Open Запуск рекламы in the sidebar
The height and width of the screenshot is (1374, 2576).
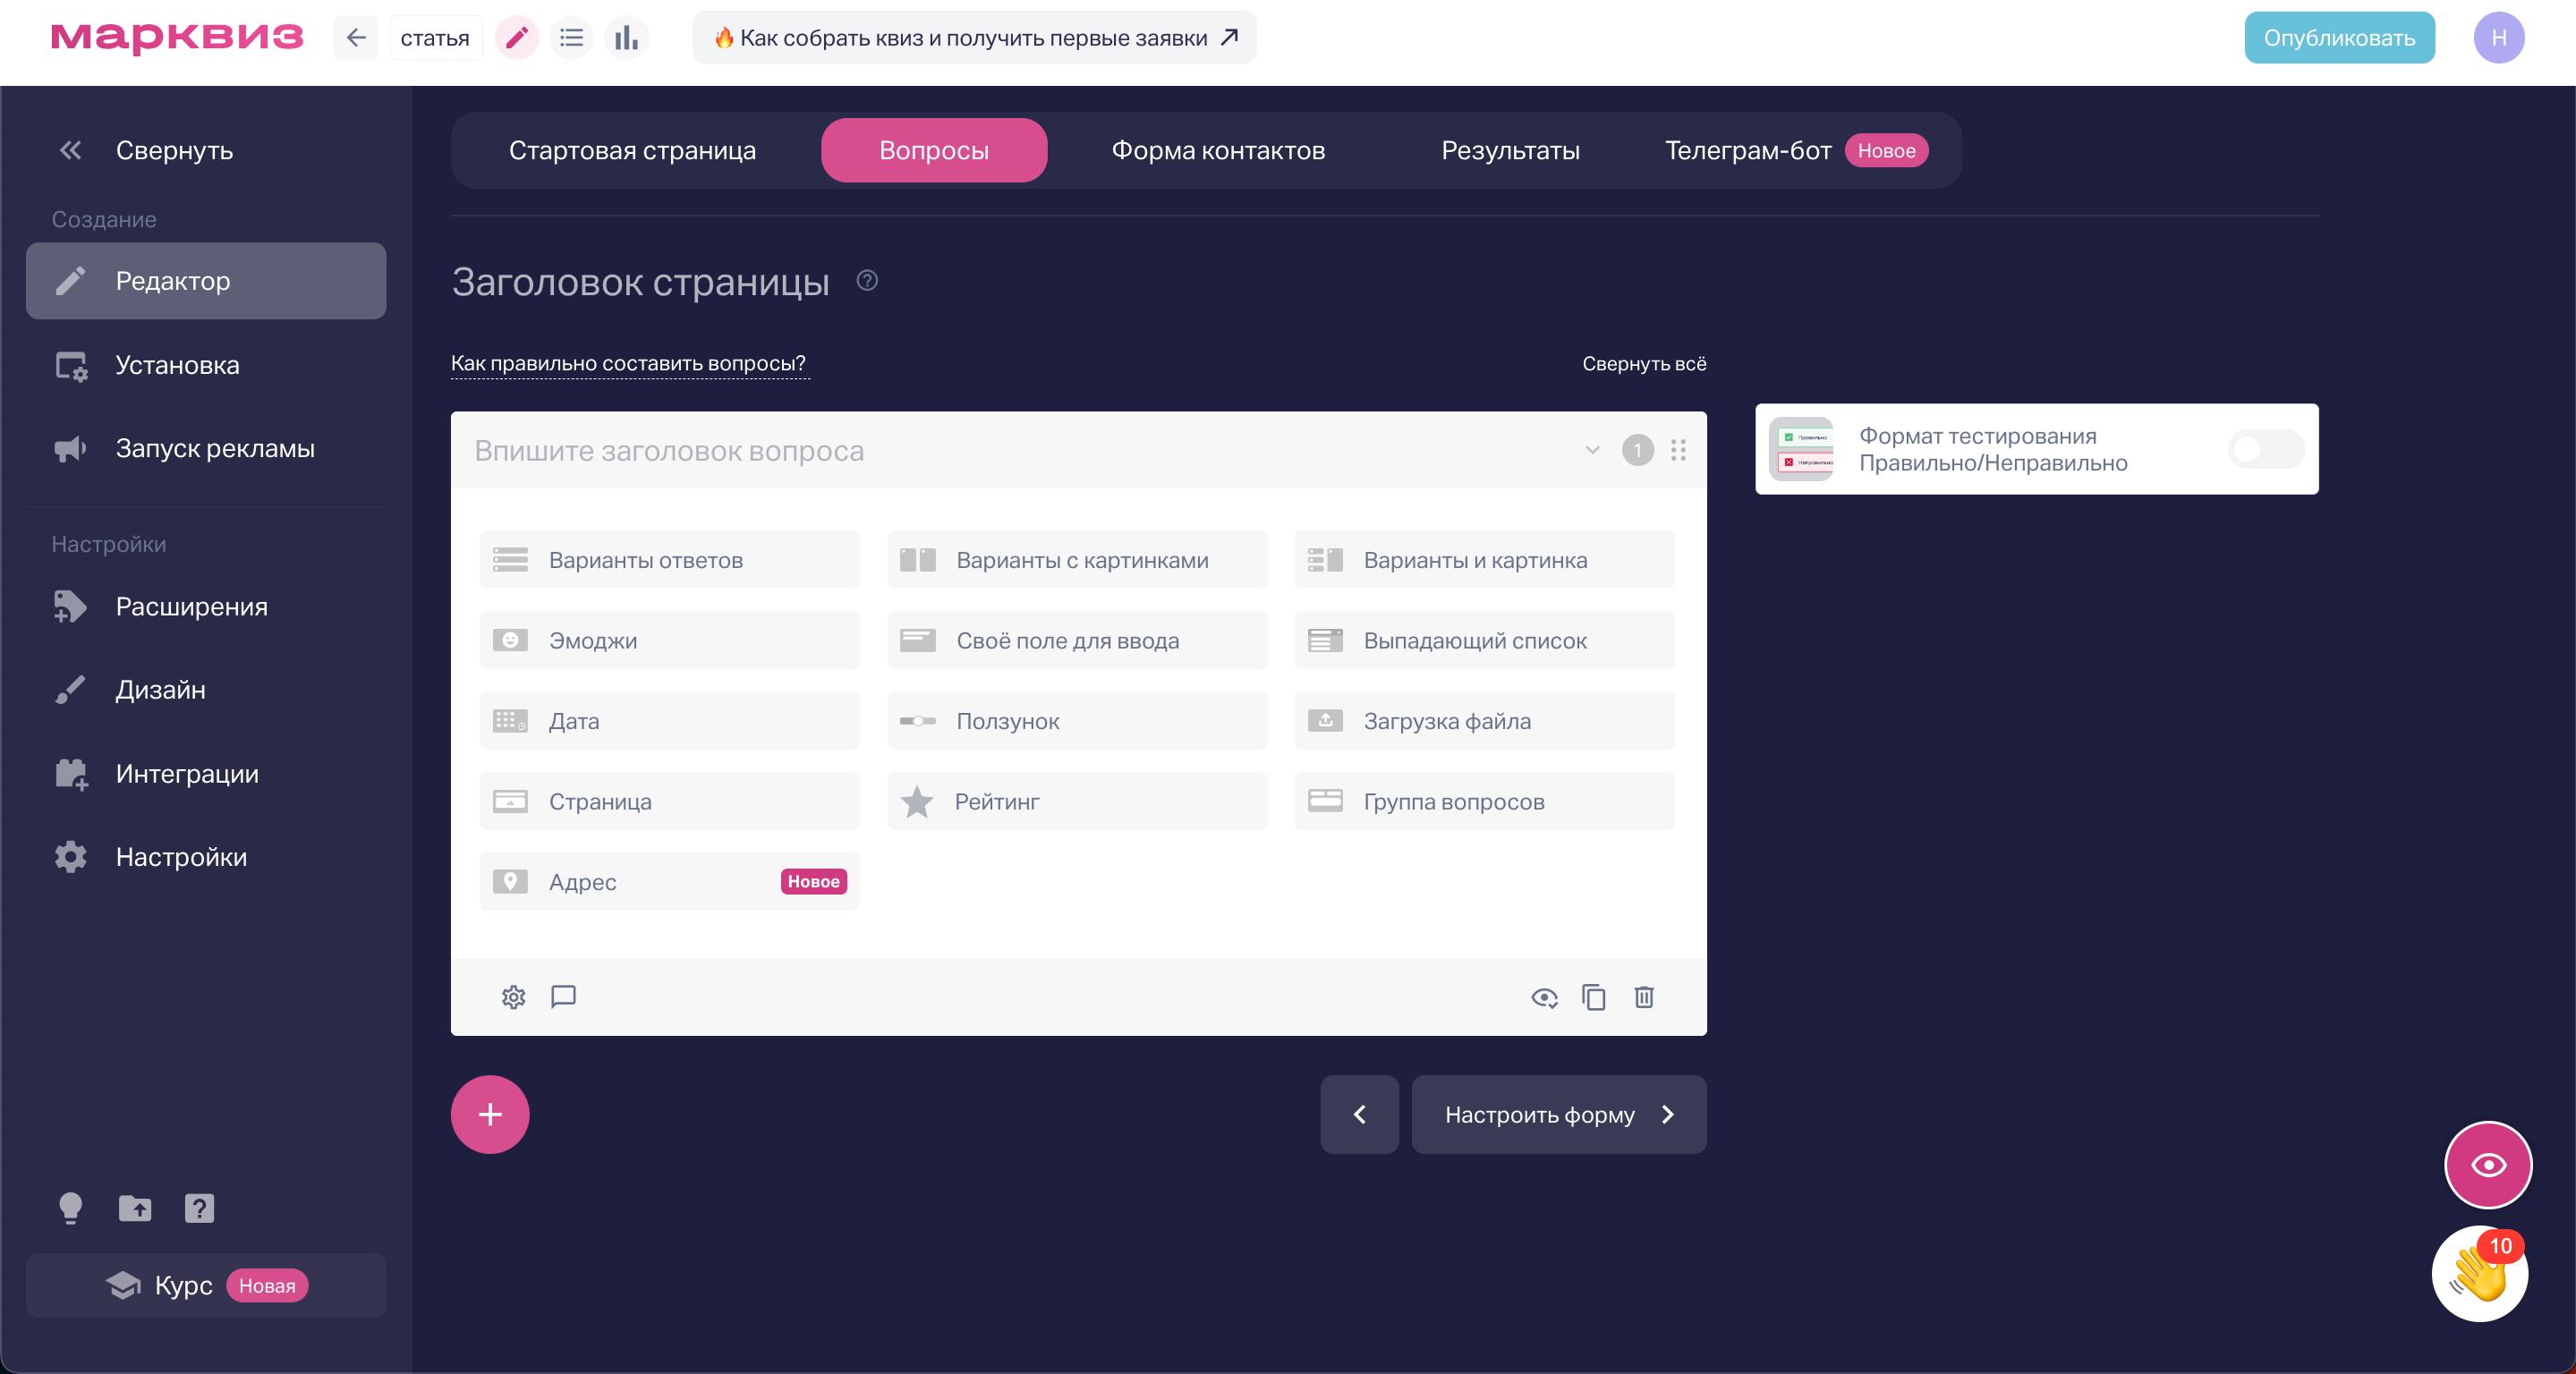[x=206, y=448]
